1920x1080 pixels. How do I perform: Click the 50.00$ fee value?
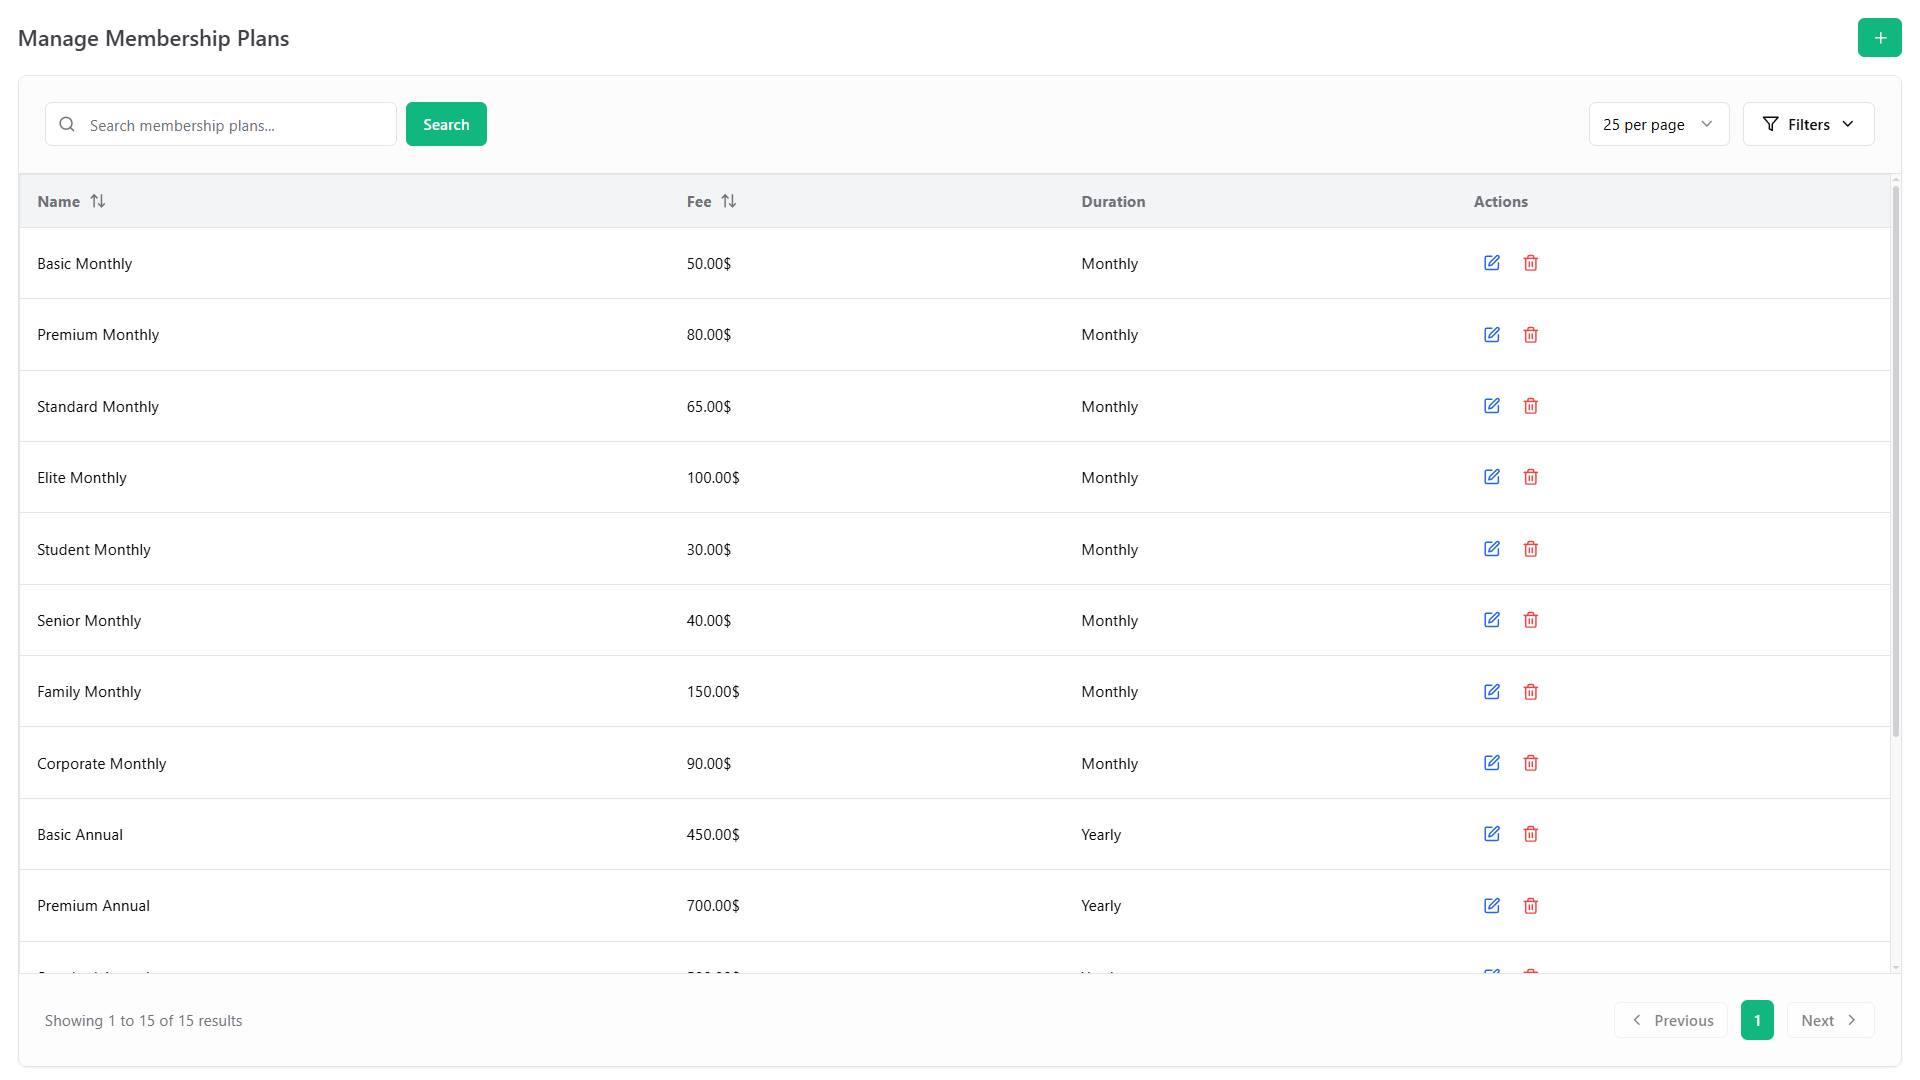(x=709, y=264)
